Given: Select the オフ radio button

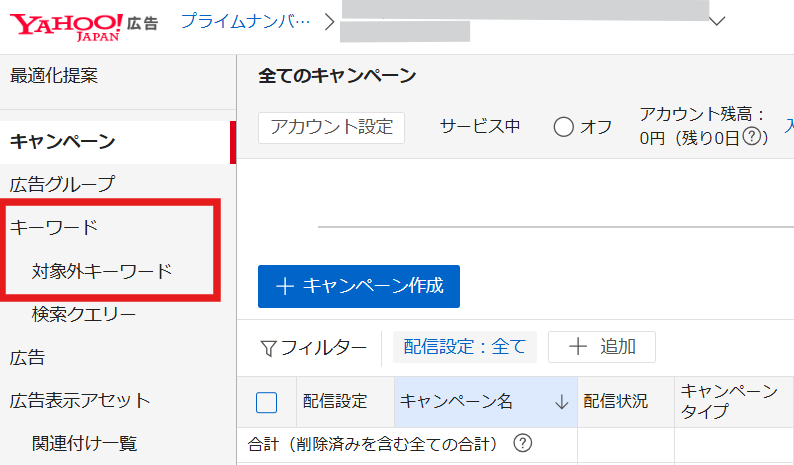Looking at the screenshot, I should 563,127.
